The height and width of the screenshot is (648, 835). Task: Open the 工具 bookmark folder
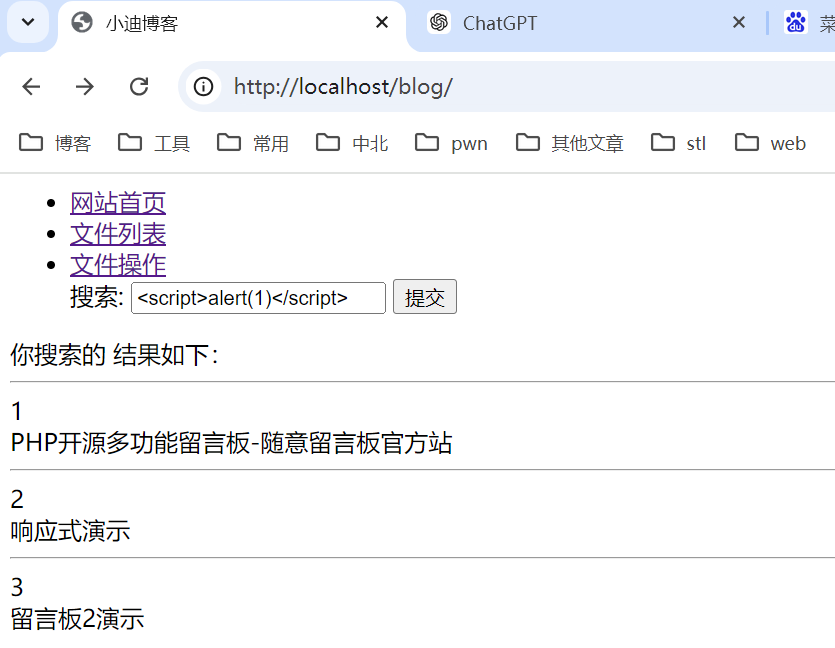coord(154,143)
